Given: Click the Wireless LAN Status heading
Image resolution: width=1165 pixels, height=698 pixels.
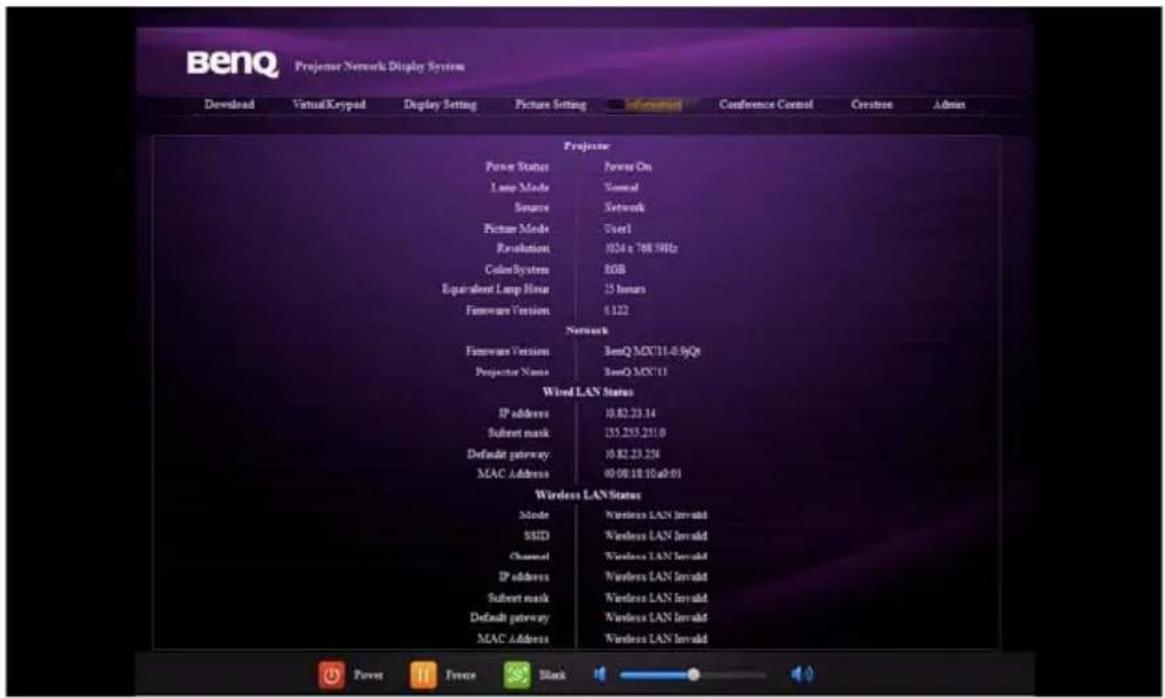Looking at the screenshot, I should click(x=587, y=494).
